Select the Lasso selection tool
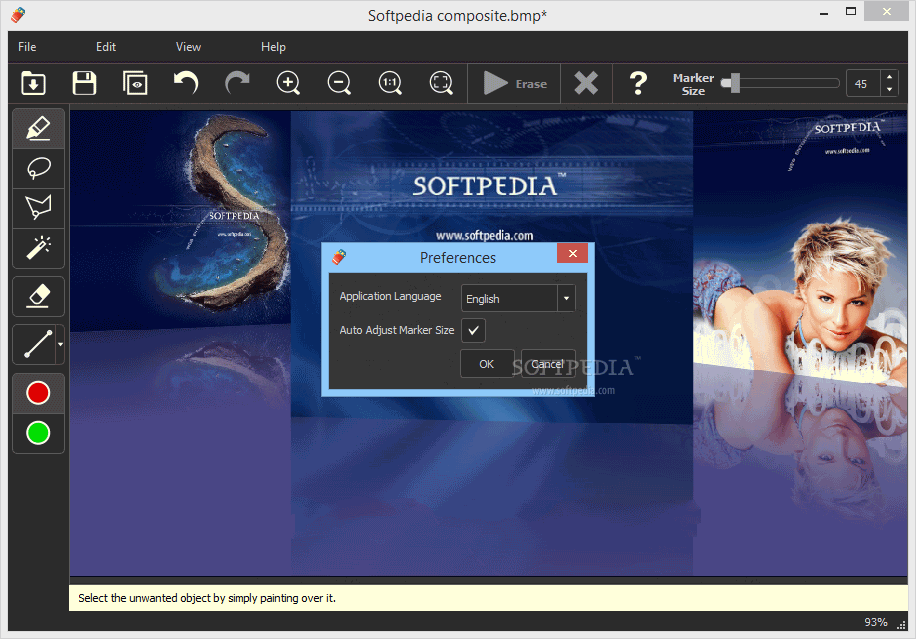 (39, 168)
